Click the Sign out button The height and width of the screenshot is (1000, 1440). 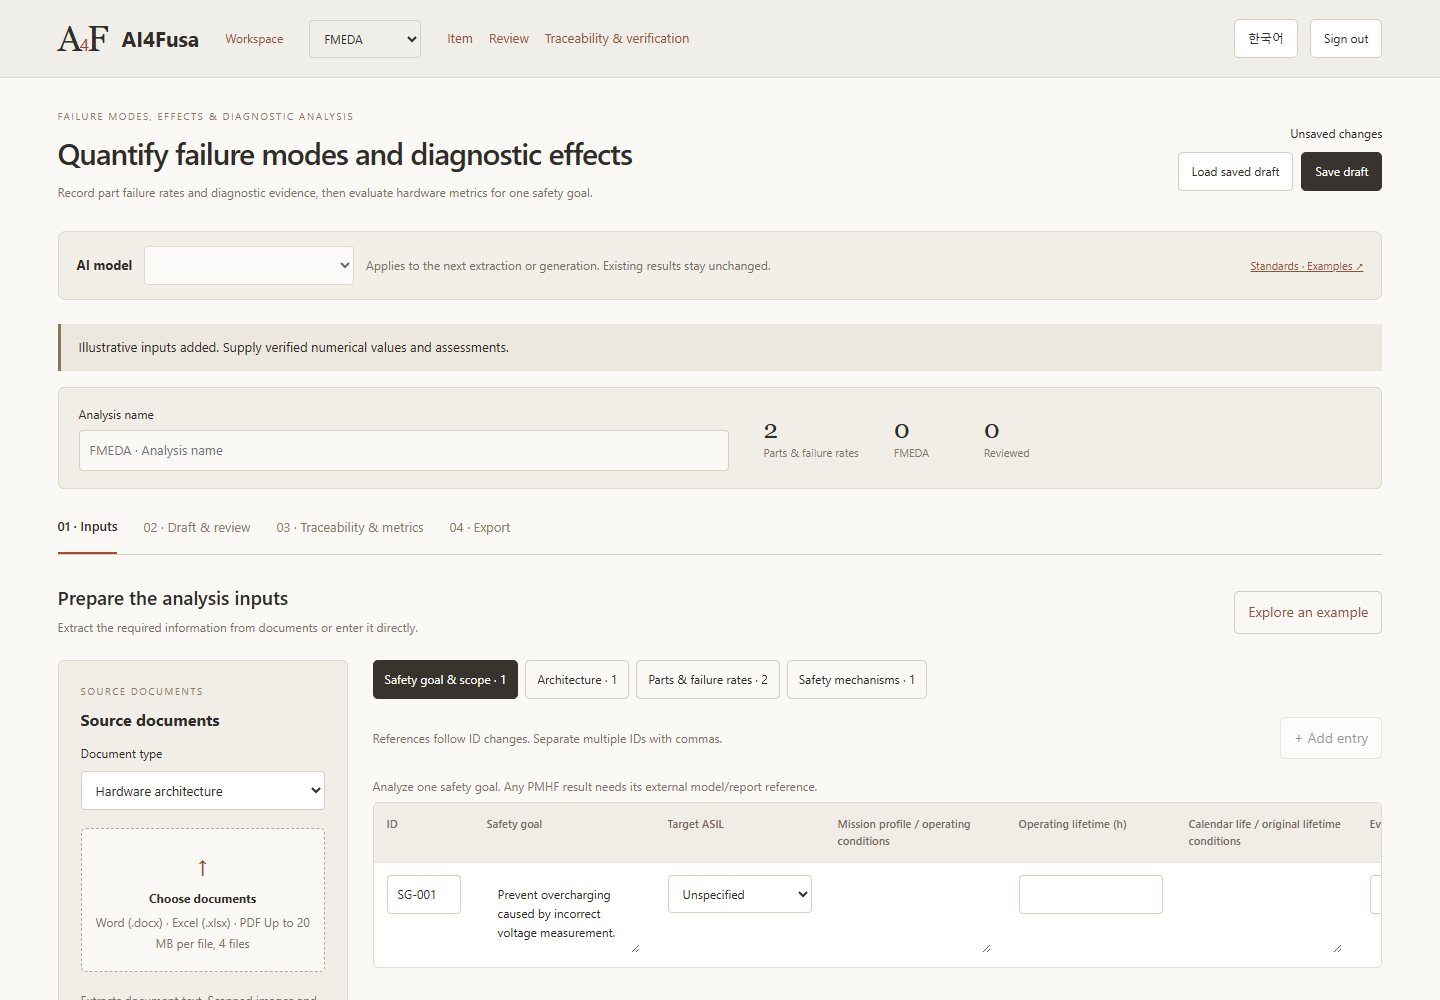pyautogui.click(x=1346, y=39)
